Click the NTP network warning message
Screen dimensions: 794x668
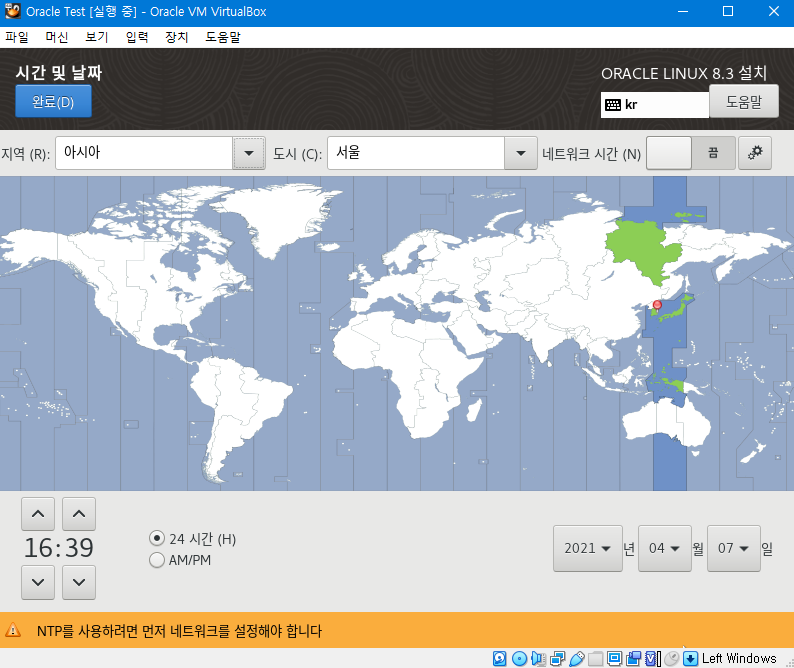[x=179, y=631]
